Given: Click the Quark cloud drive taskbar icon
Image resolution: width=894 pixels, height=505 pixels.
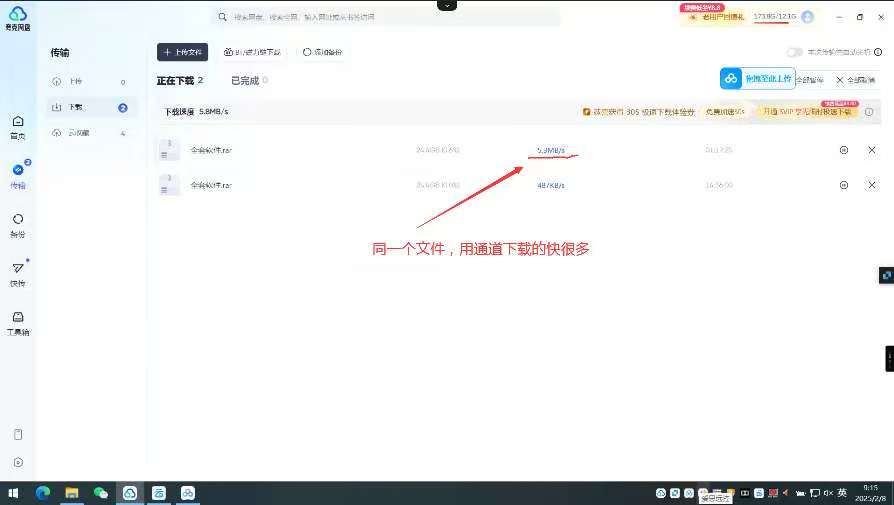Looking at the screenshot, I should pyautogui.click(x=129, y=493).
